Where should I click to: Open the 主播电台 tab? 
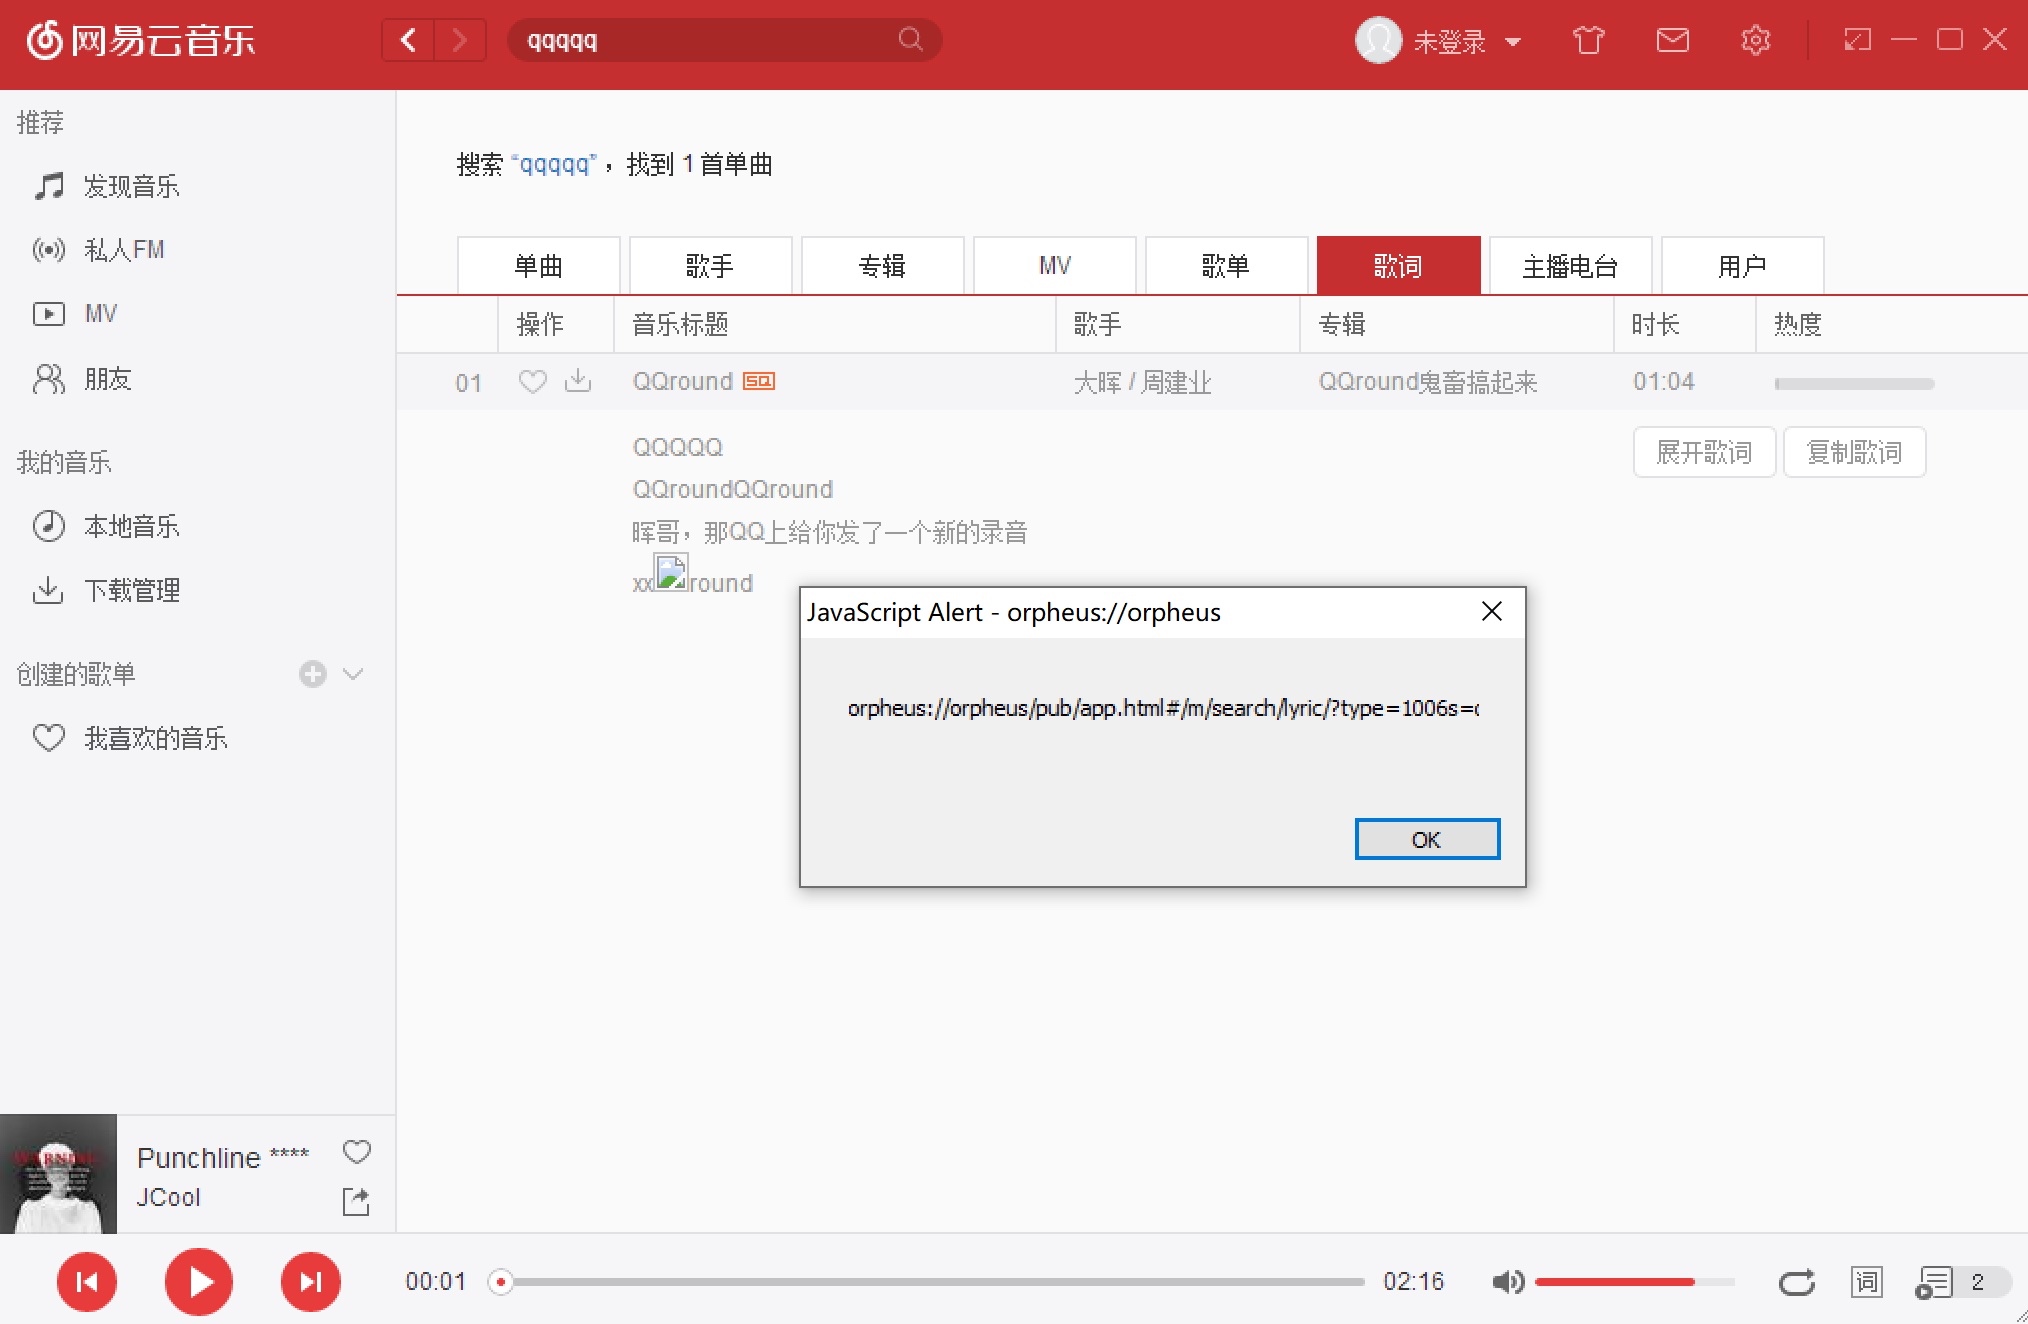[x=1570, y=266]
